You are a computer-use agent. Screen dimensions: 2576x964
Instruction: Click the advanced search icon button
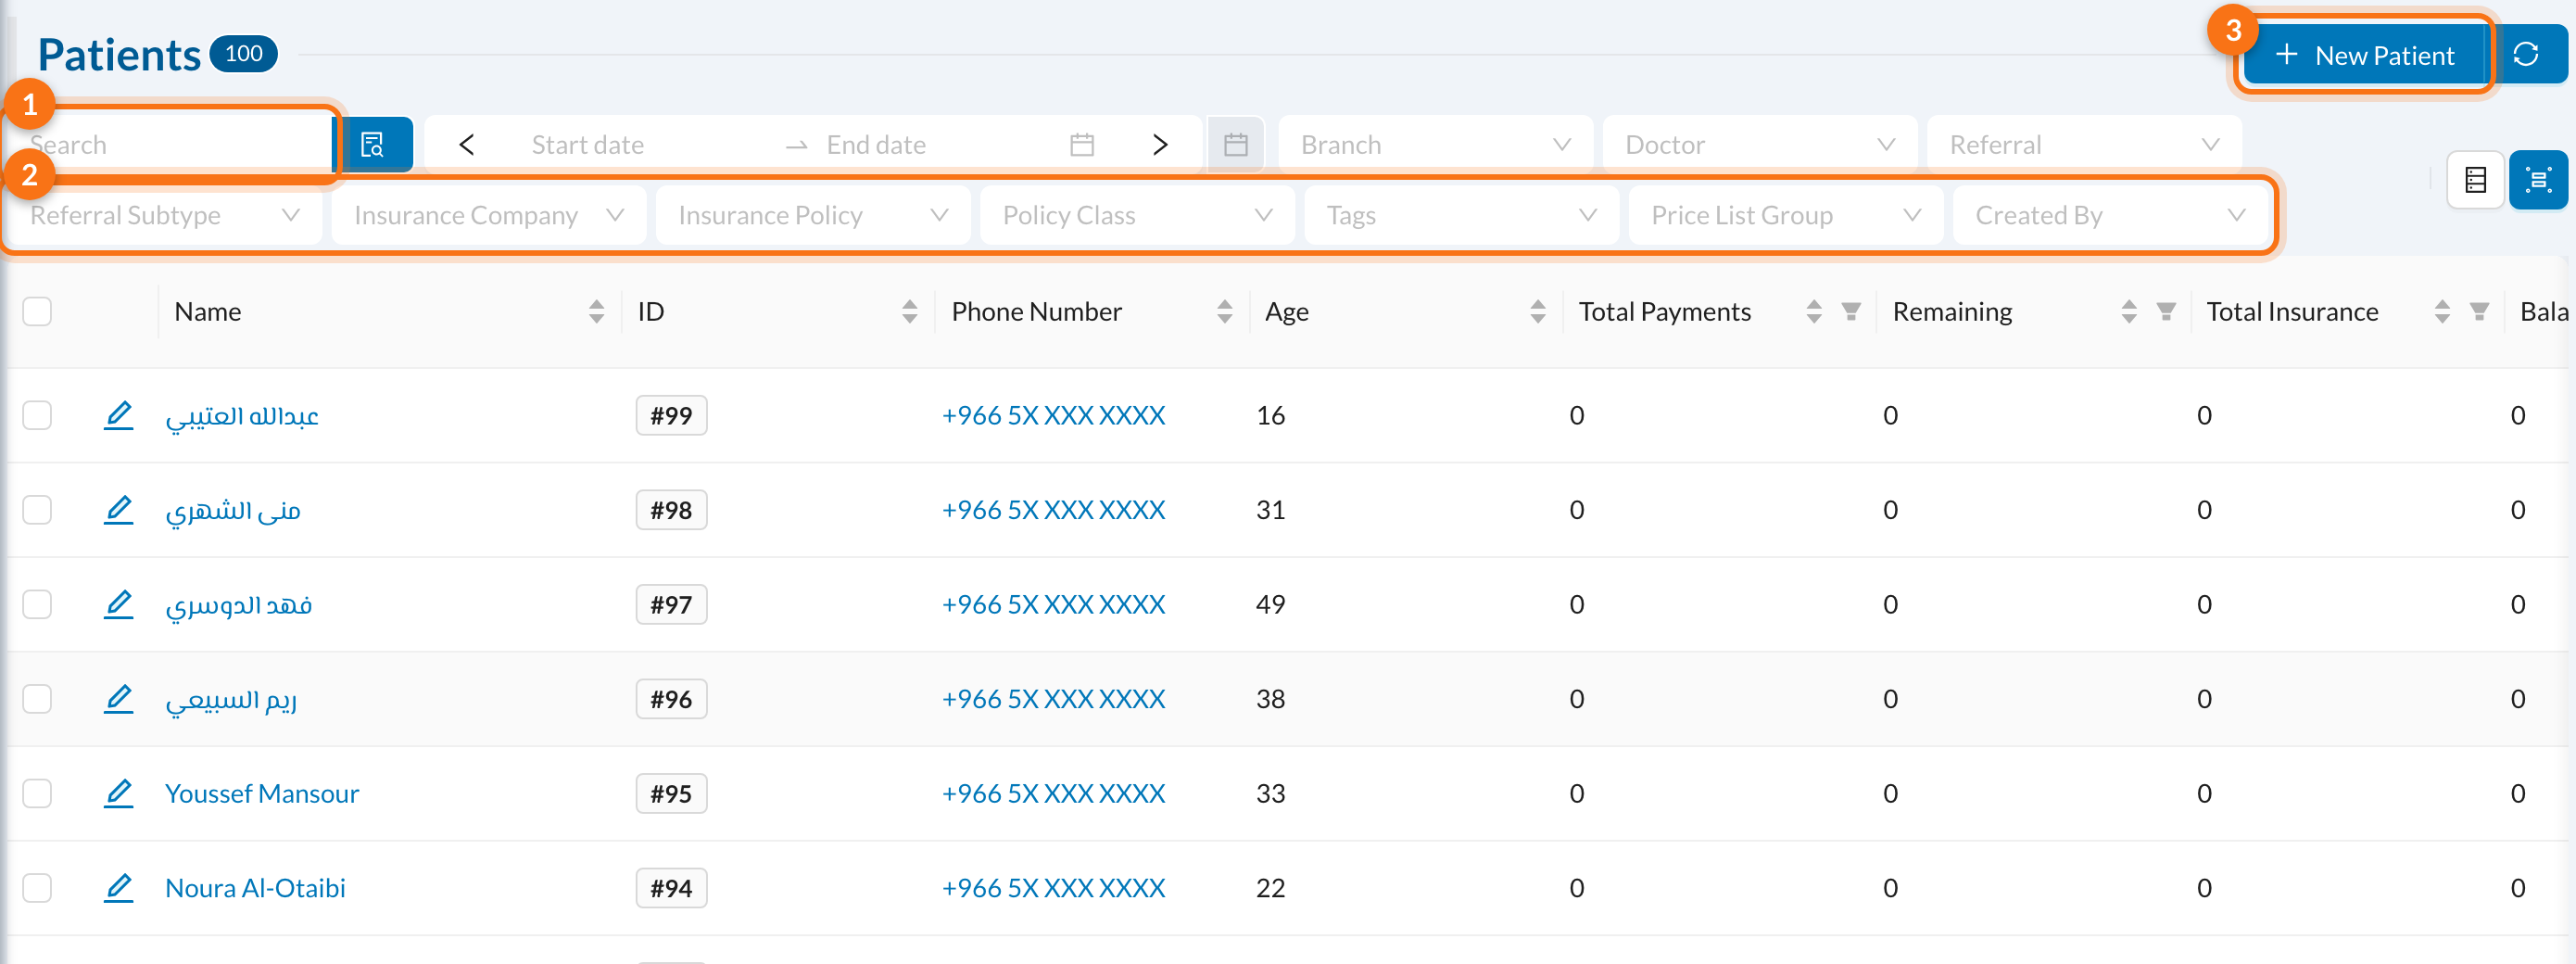372,145
